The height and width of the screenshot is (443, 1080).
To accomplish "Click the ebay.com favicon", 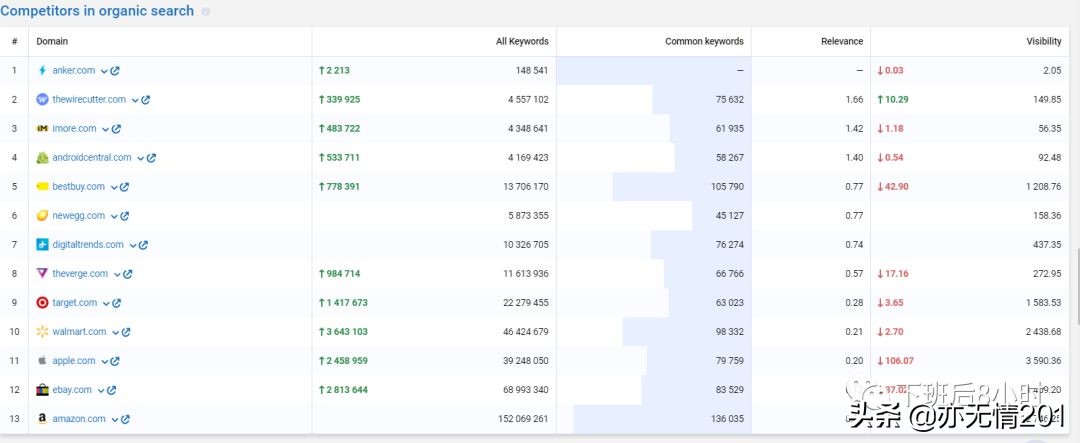I will pyautogui.click(x=42, y=389).
